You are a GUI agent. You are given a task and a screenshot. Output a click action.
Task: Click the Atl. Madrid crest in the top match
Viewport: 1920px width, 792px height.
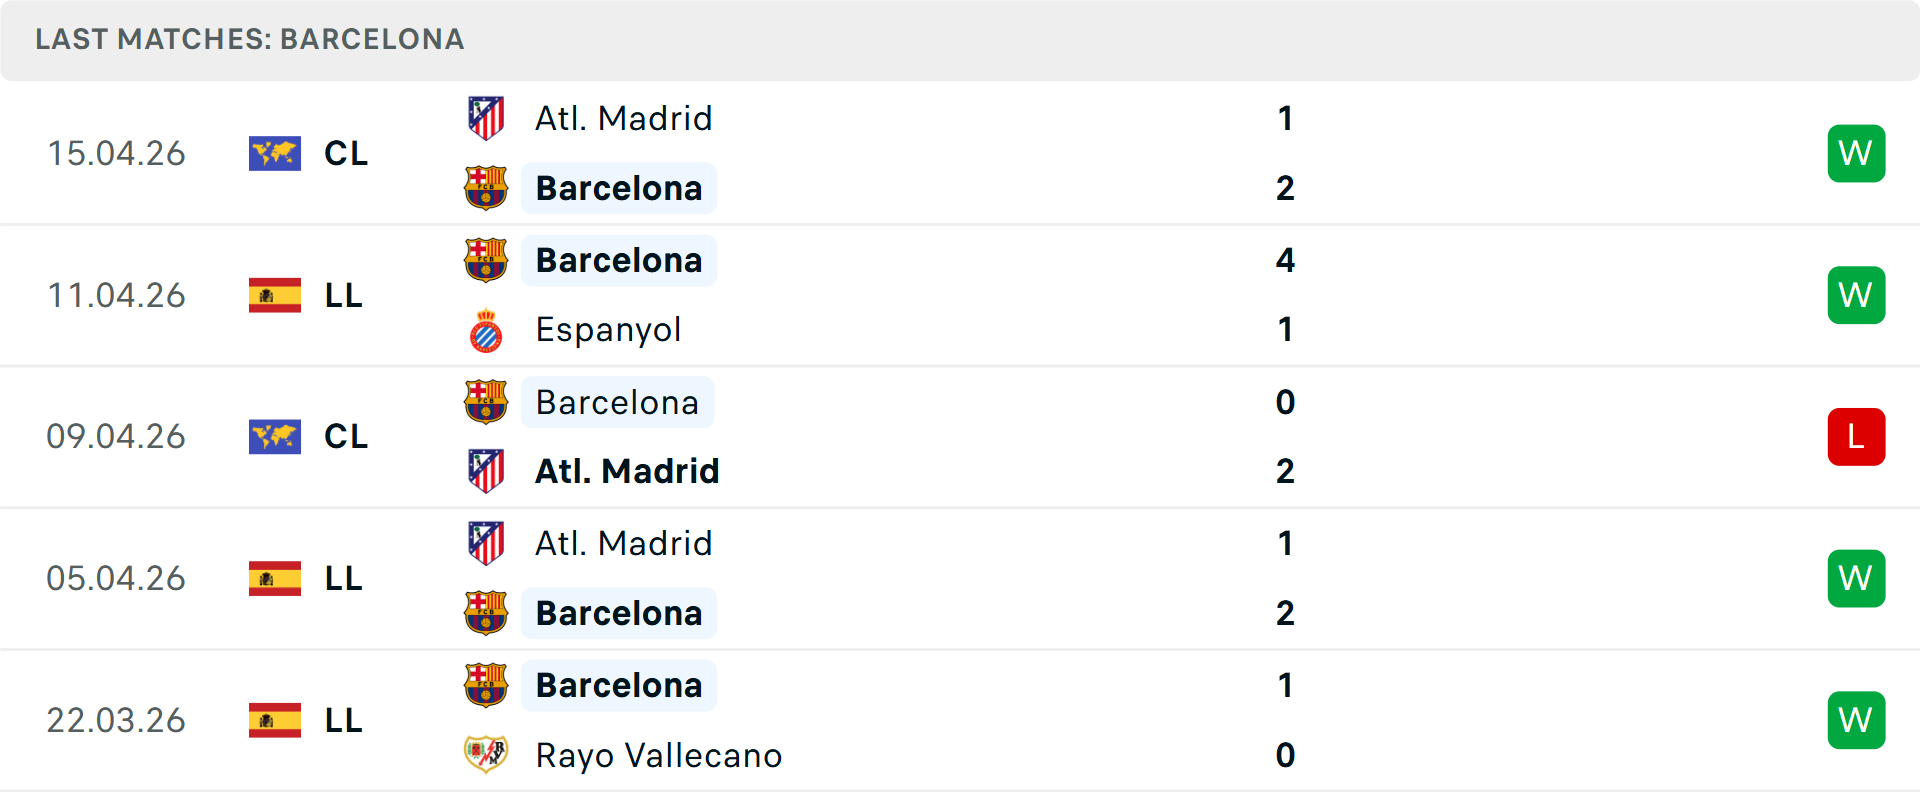pos(487,117)
